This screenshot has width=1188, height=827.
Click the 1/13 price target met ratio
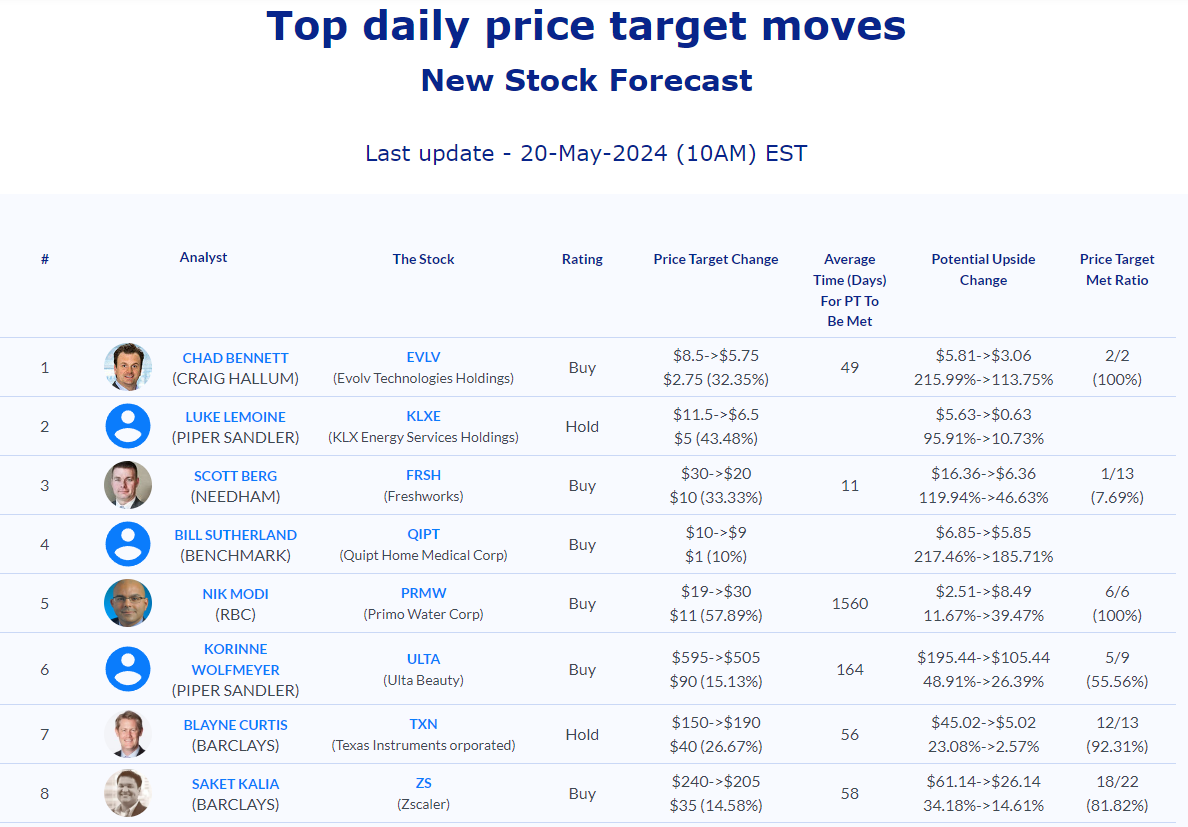(x=1117, y=474)
